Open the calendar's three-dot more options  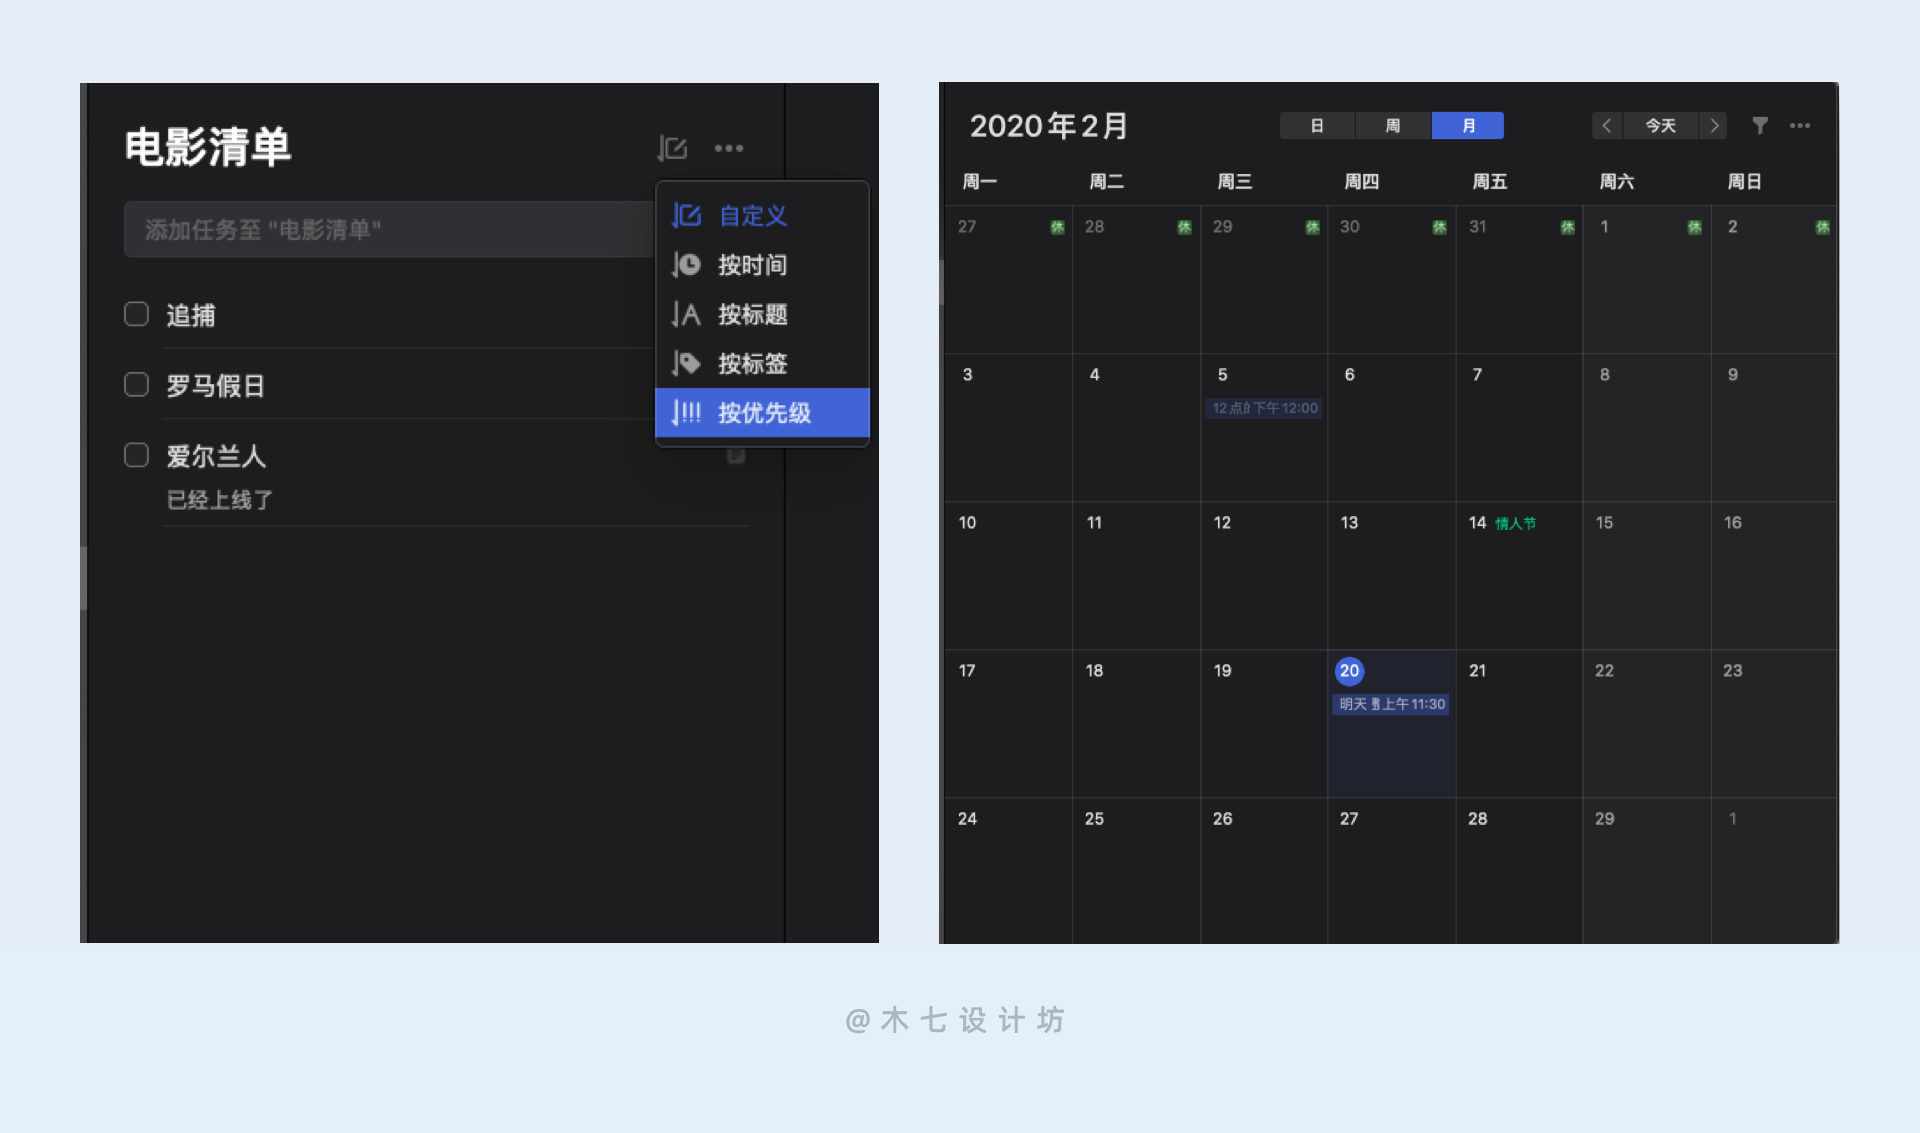coord(1800,125)
